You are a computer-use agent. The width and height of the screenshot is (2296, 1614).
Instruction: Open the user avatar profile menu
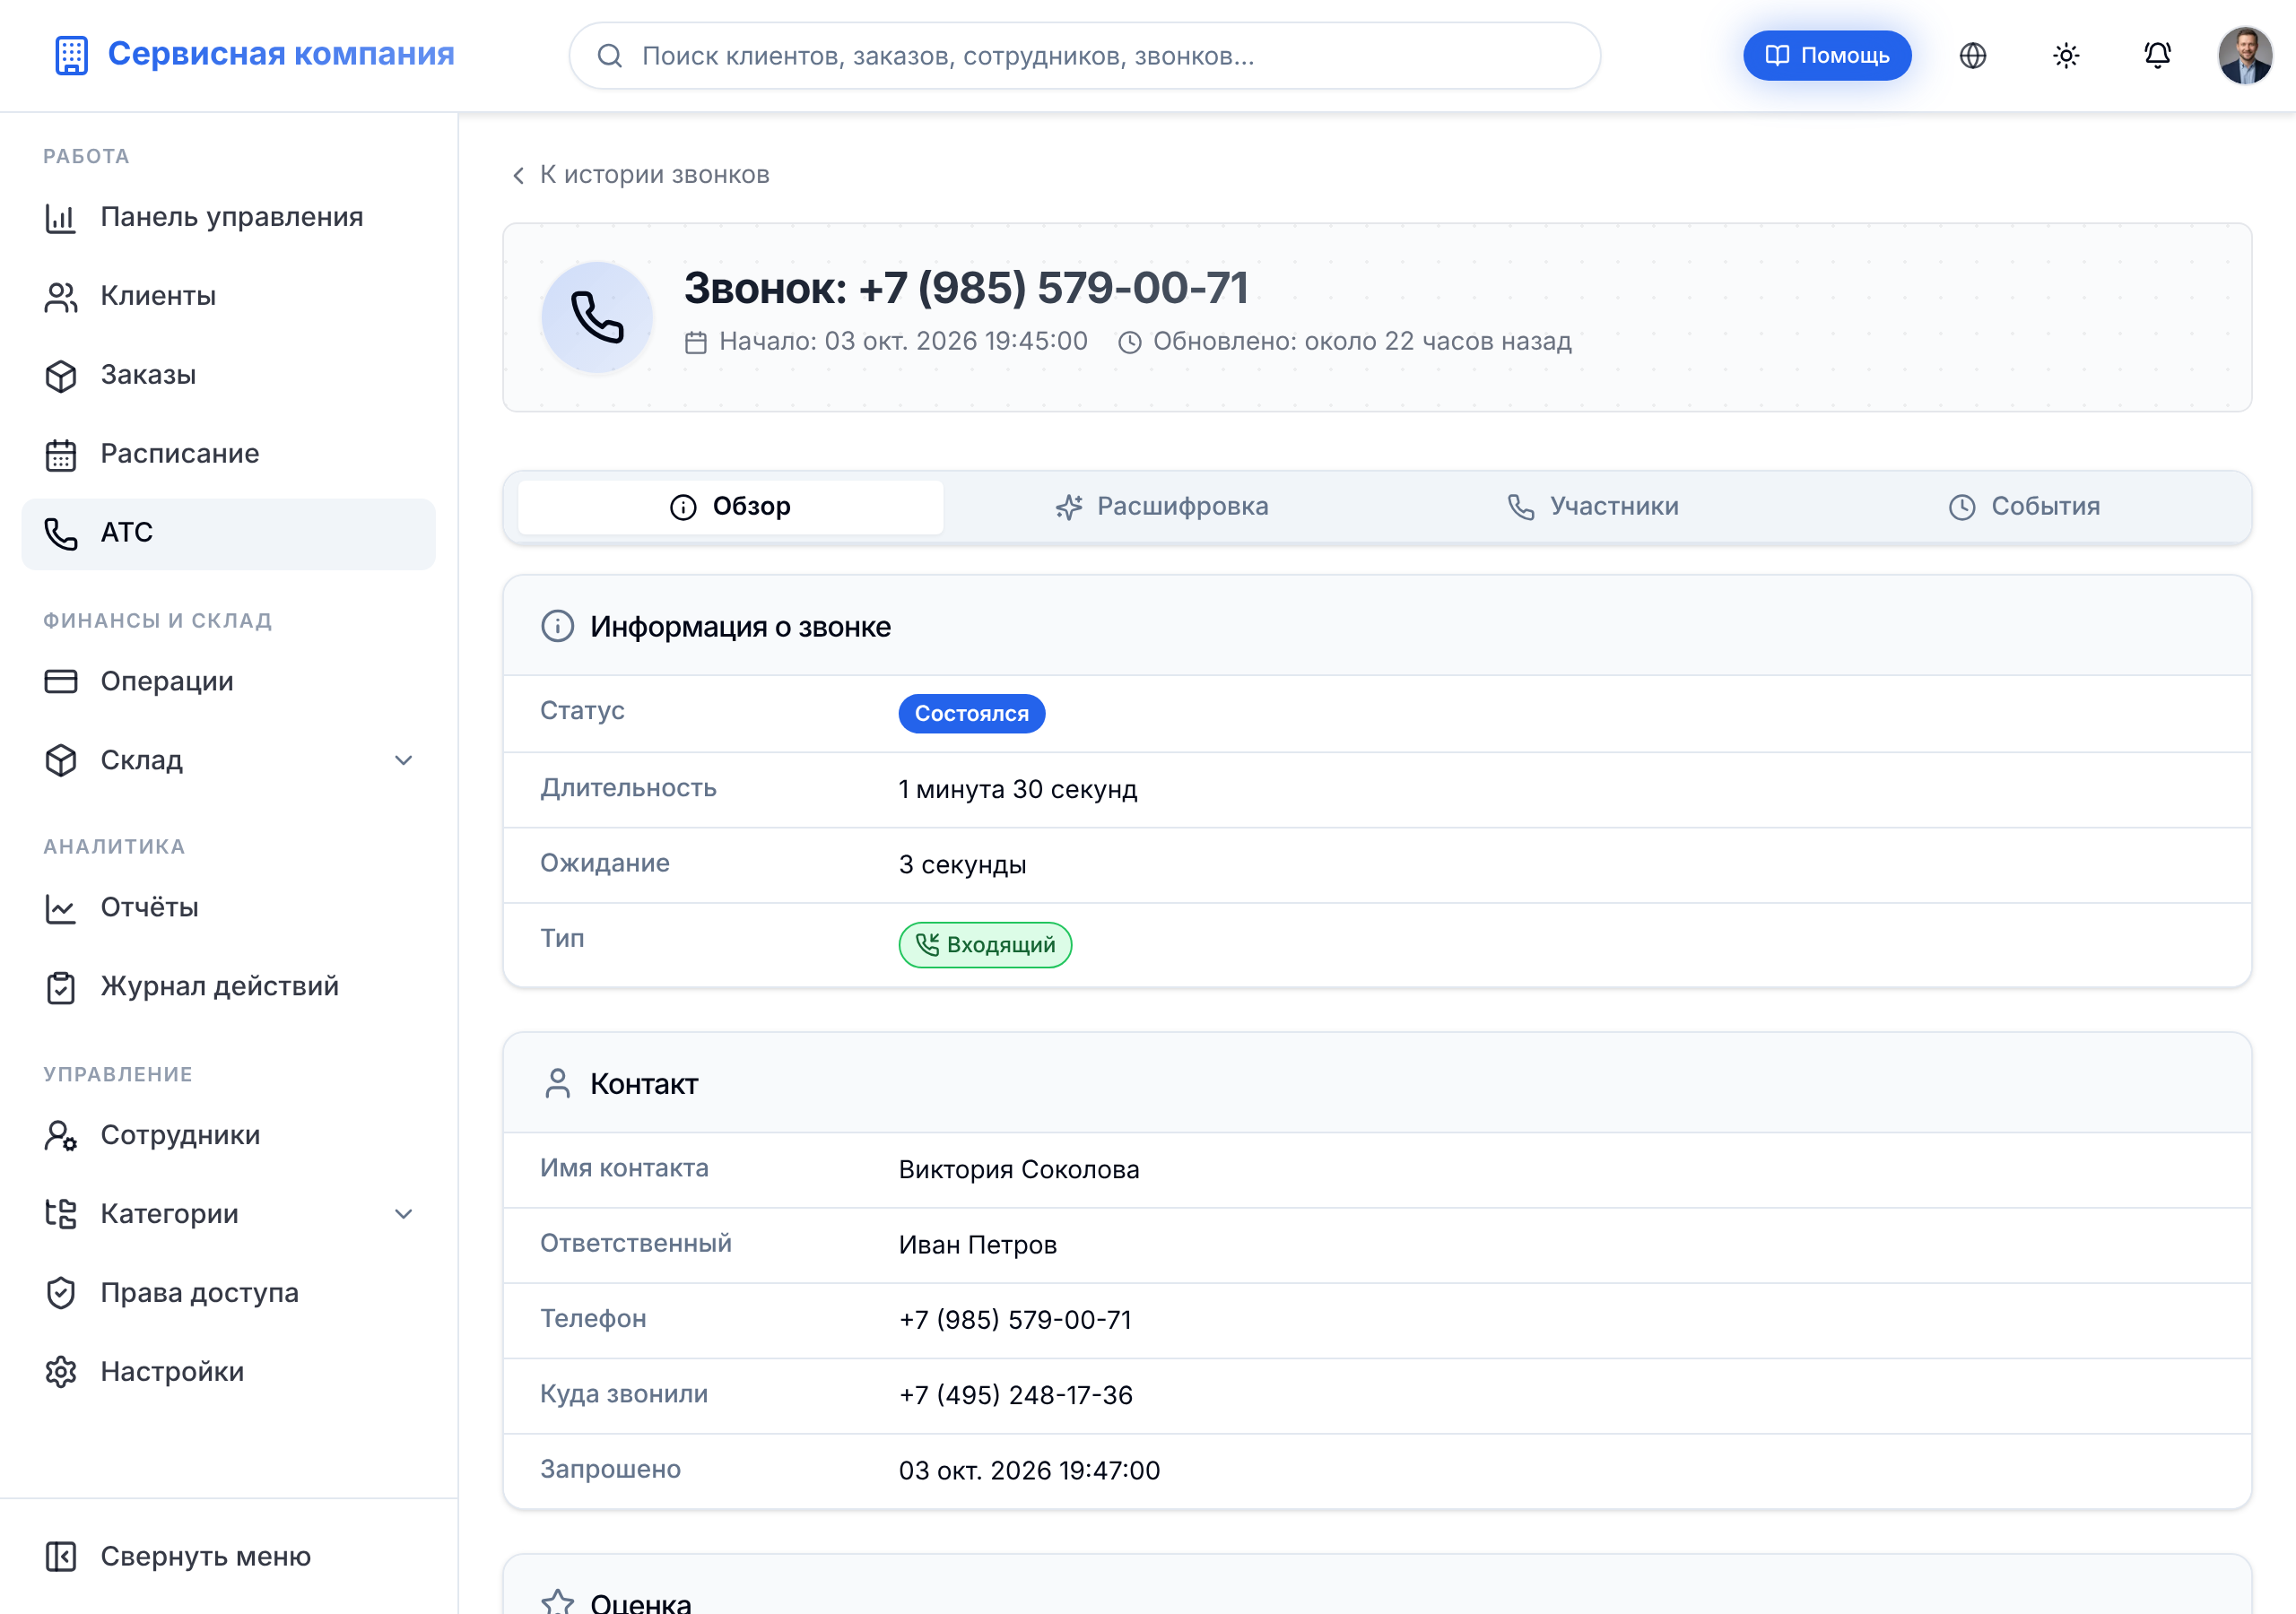click(x=2245, y=56)
